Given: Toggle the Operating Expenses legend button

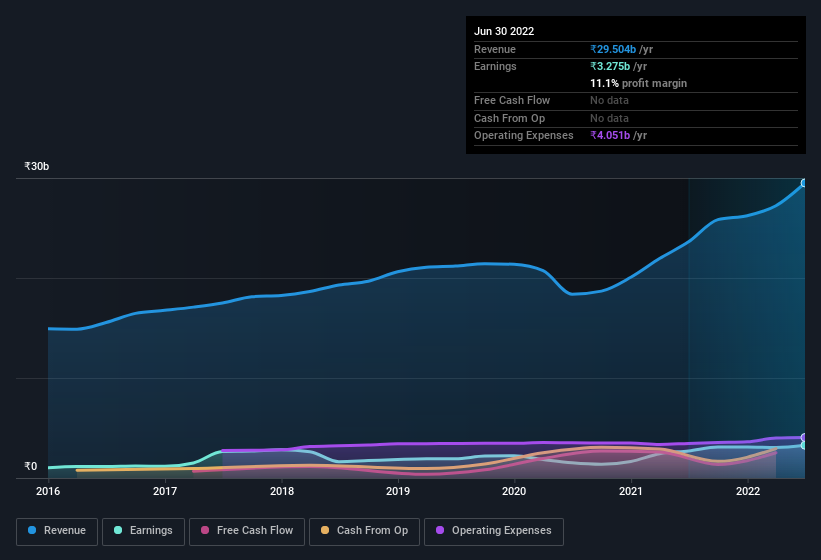Looking at the screenshot, I should (x=493, y=531).
